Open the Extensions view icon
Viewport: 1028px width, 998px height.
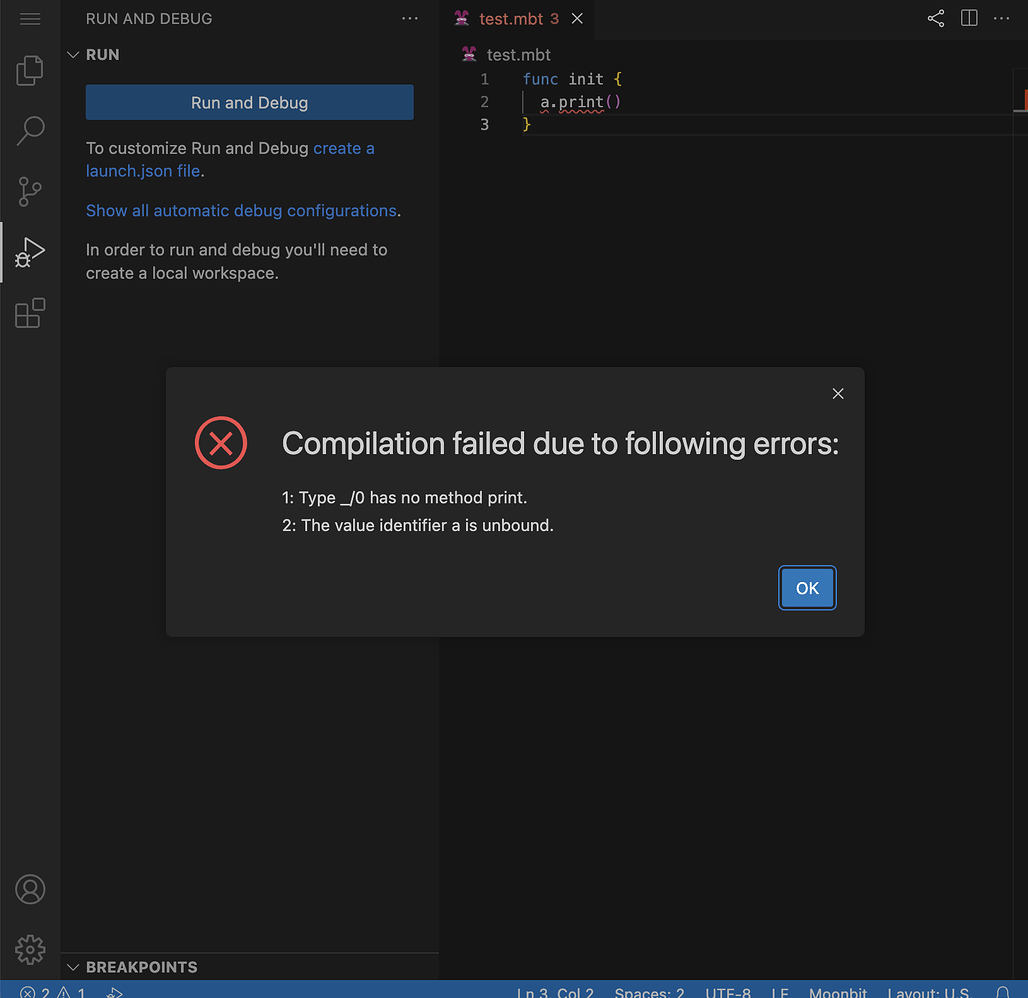(x=30, y=313)
